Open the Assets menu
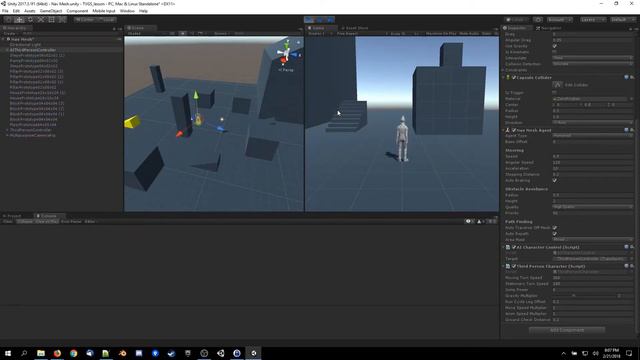The image size is (640, 360). 30,11
